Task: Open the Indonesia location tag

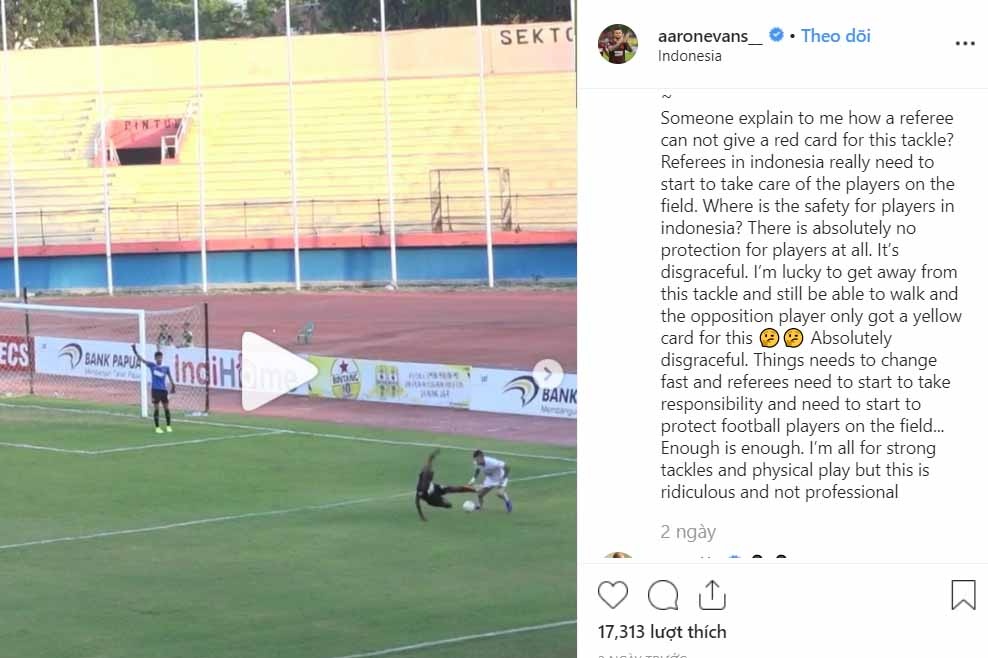Action: tap(689, 56)
